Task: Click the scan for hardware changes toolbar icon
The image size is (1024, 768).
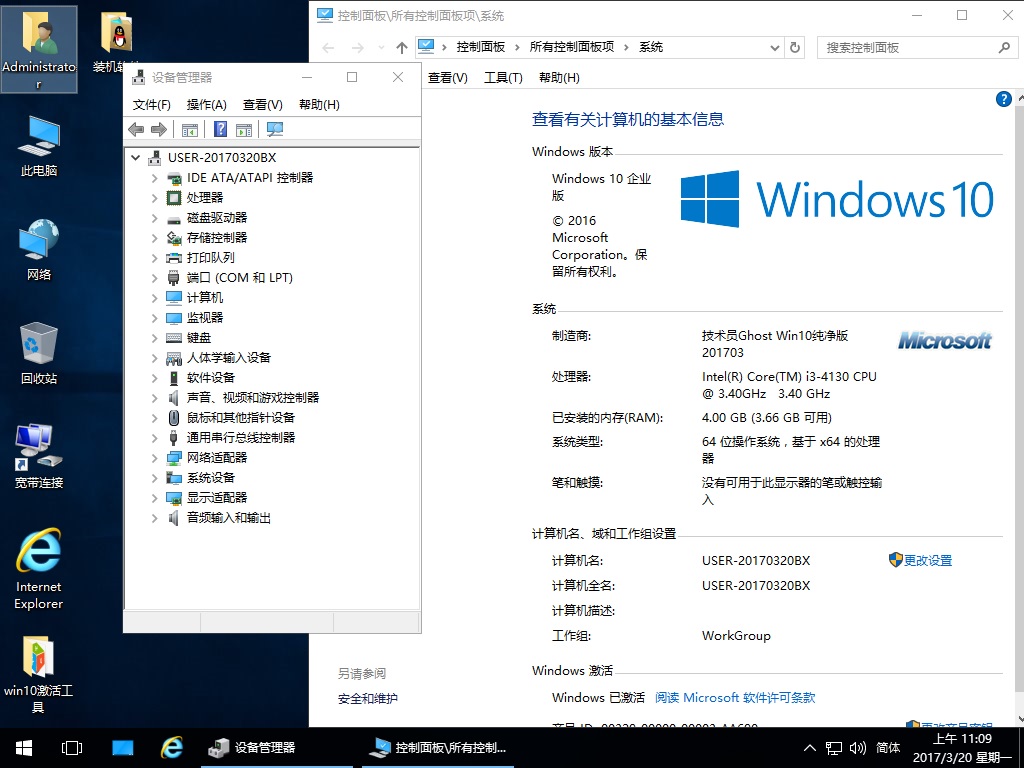Action: [x=275, y=129]
